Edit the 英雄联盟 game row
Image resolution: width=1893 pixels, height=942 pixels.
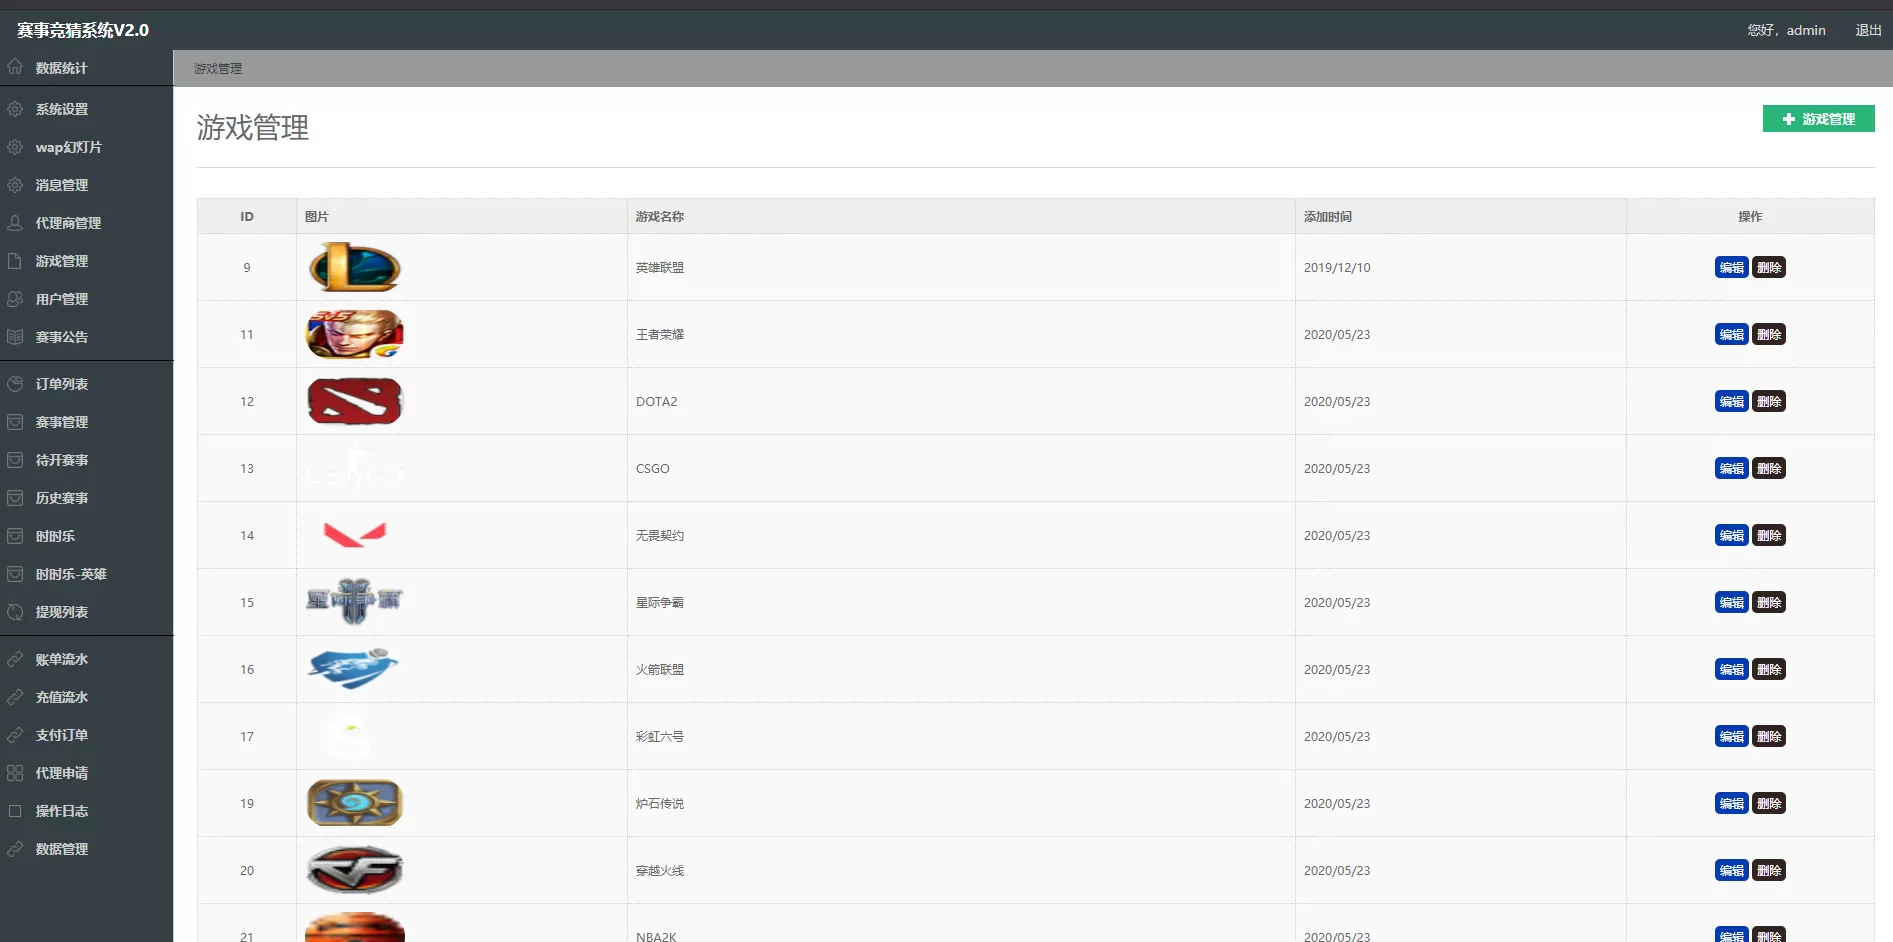pyautogui.click(x=1731, y=268)
